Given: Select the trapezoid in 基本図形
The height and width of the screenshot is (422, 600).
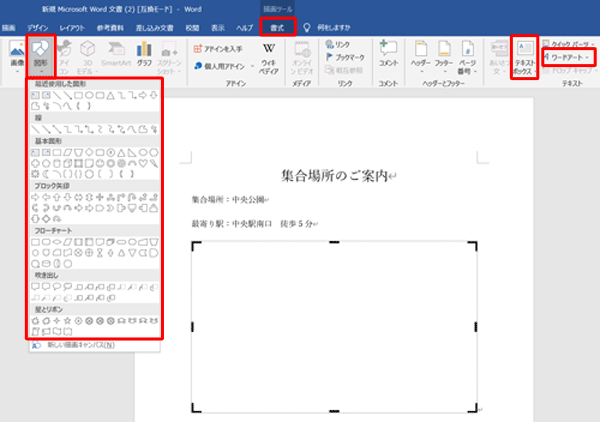Looking at the screenshot, I should (x=78, y=152).
